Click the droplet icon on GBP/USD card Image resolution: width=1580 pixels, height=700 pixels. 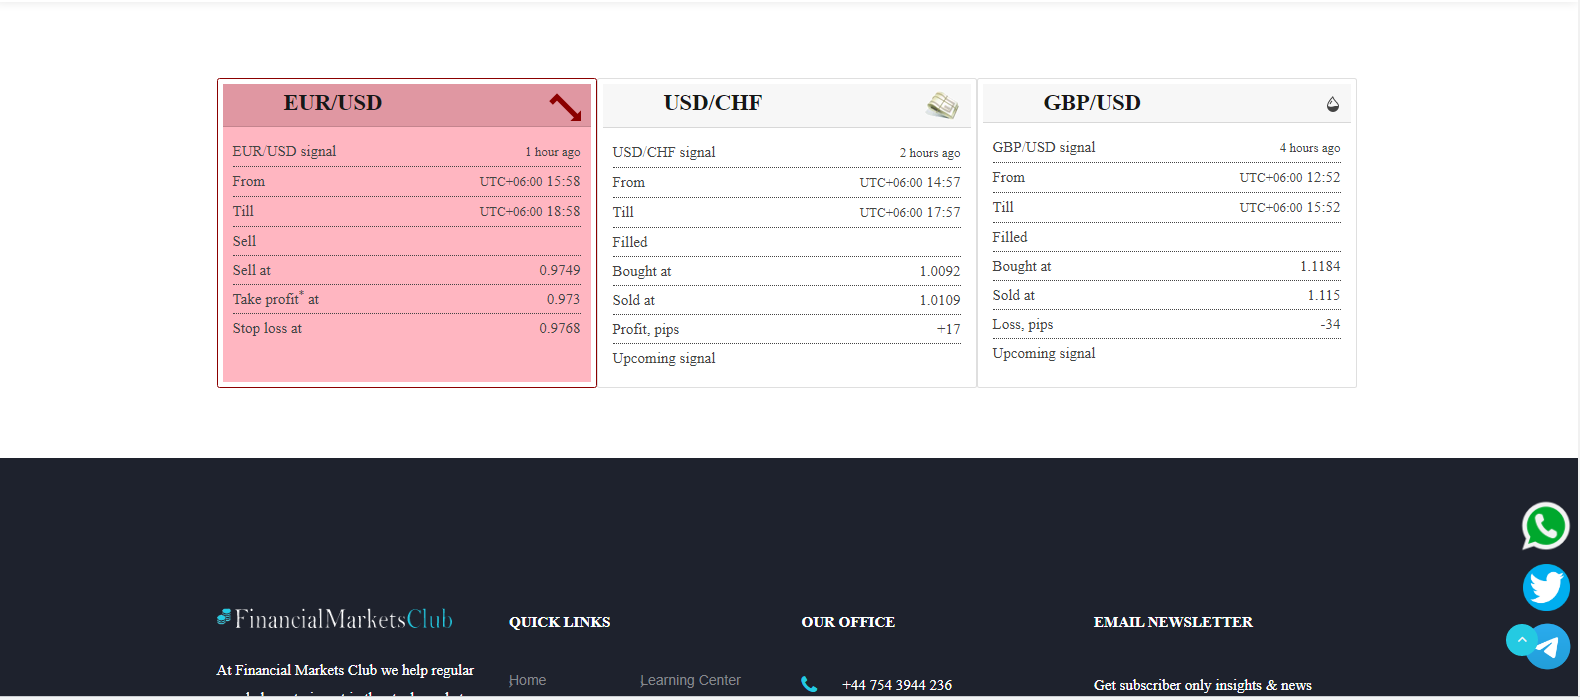(x=1332, y=104)
